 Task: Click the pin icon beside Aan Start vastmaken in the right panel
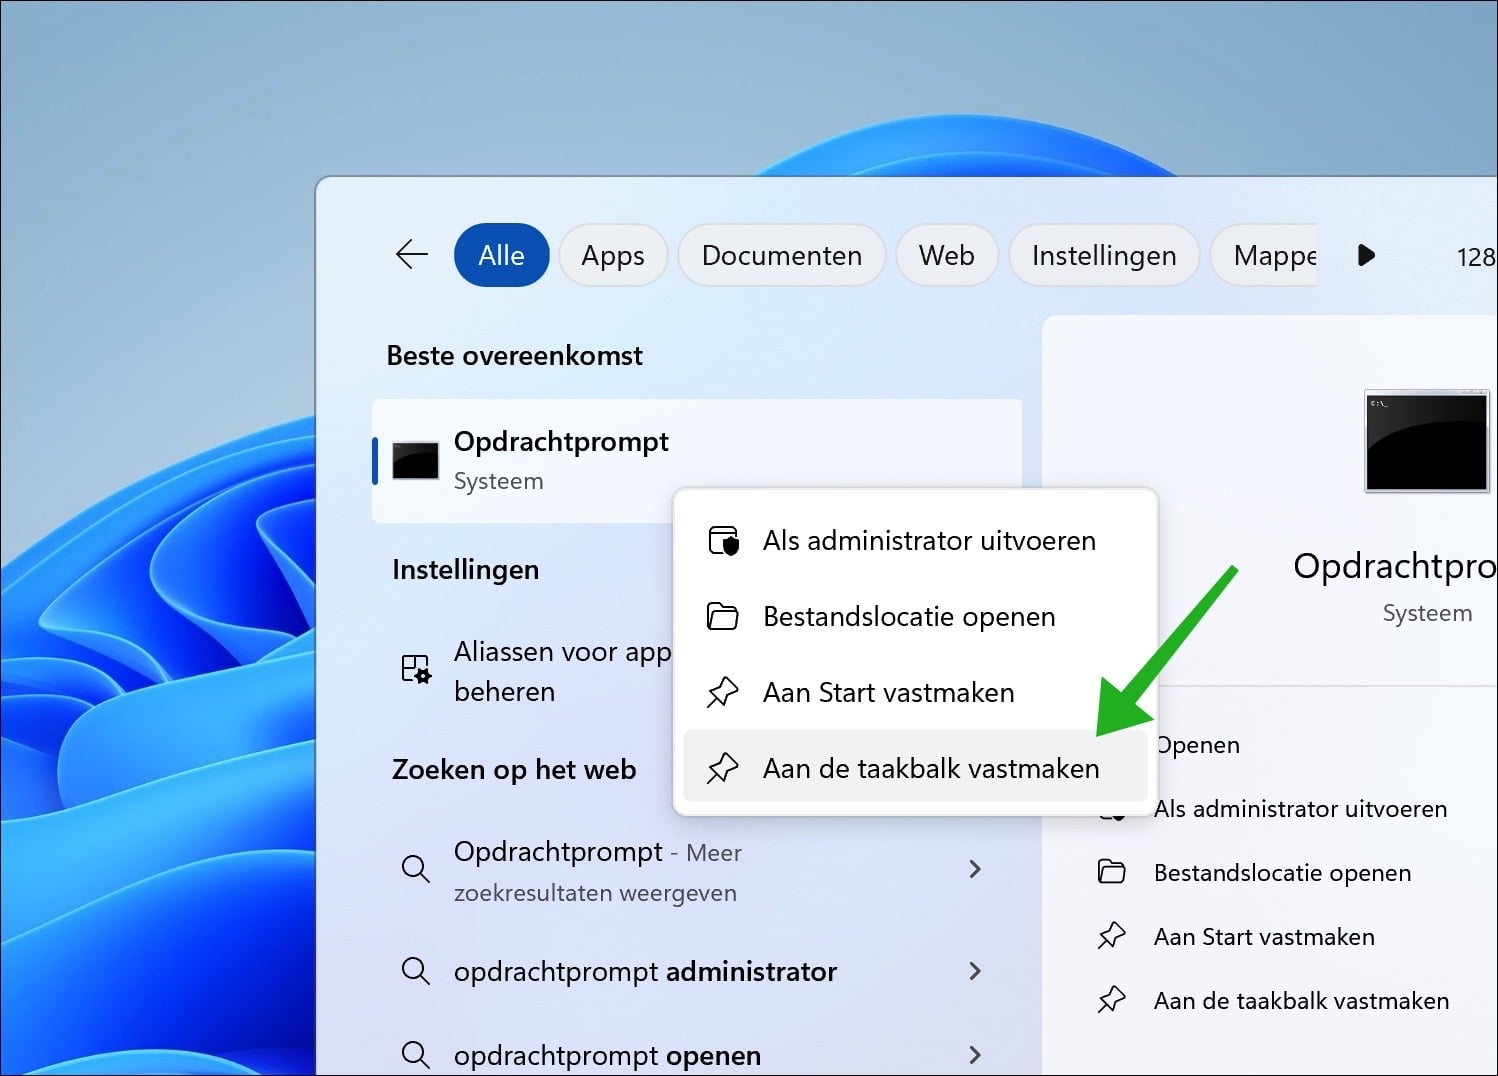(1113, 936)
